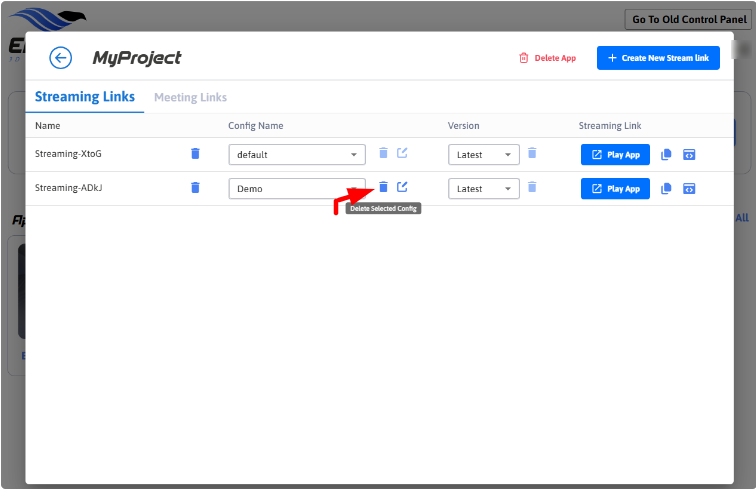Open the version dropdown for Streaming-ADkJ
Image resolution: width=756 pixels, height=489 pixels.
(x=508, y=189)
